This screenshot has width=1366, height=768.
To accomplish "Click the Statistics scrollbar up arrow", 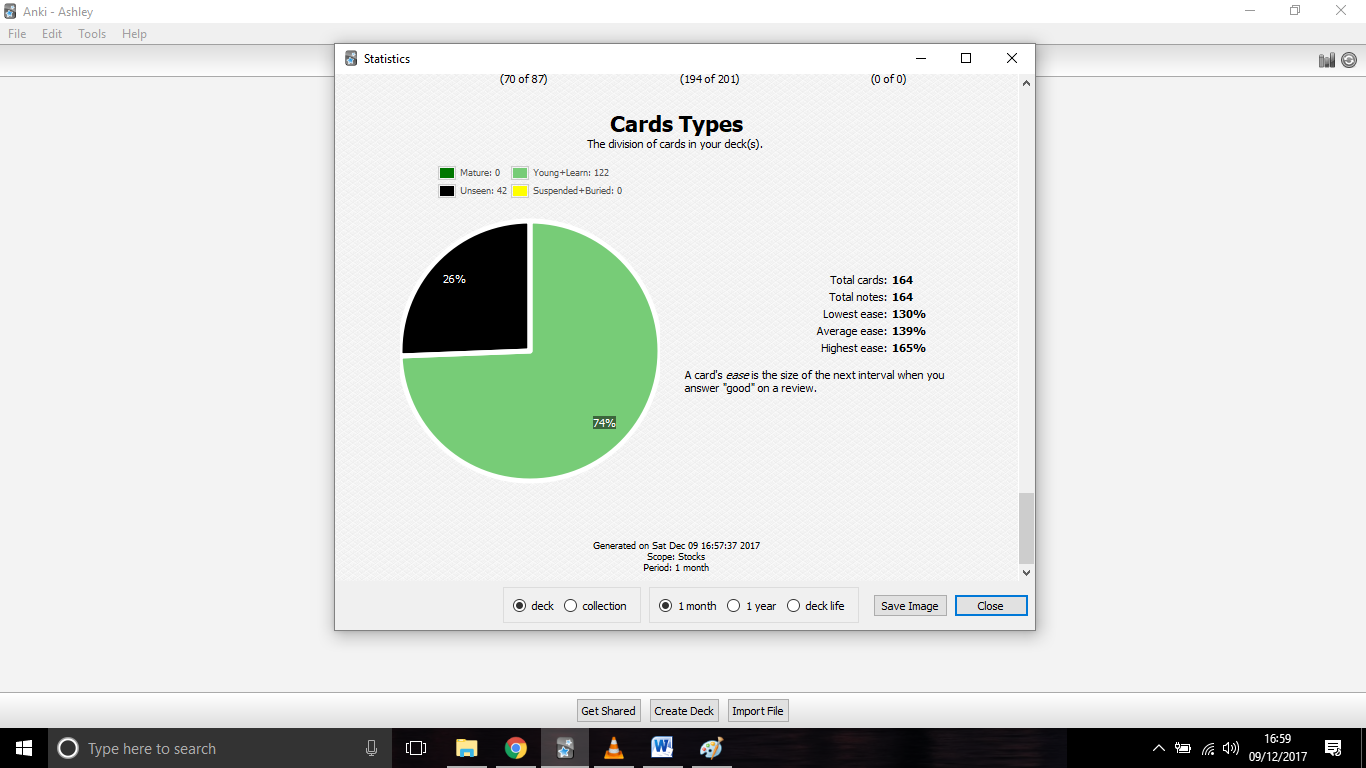I will coord(1026,83).
